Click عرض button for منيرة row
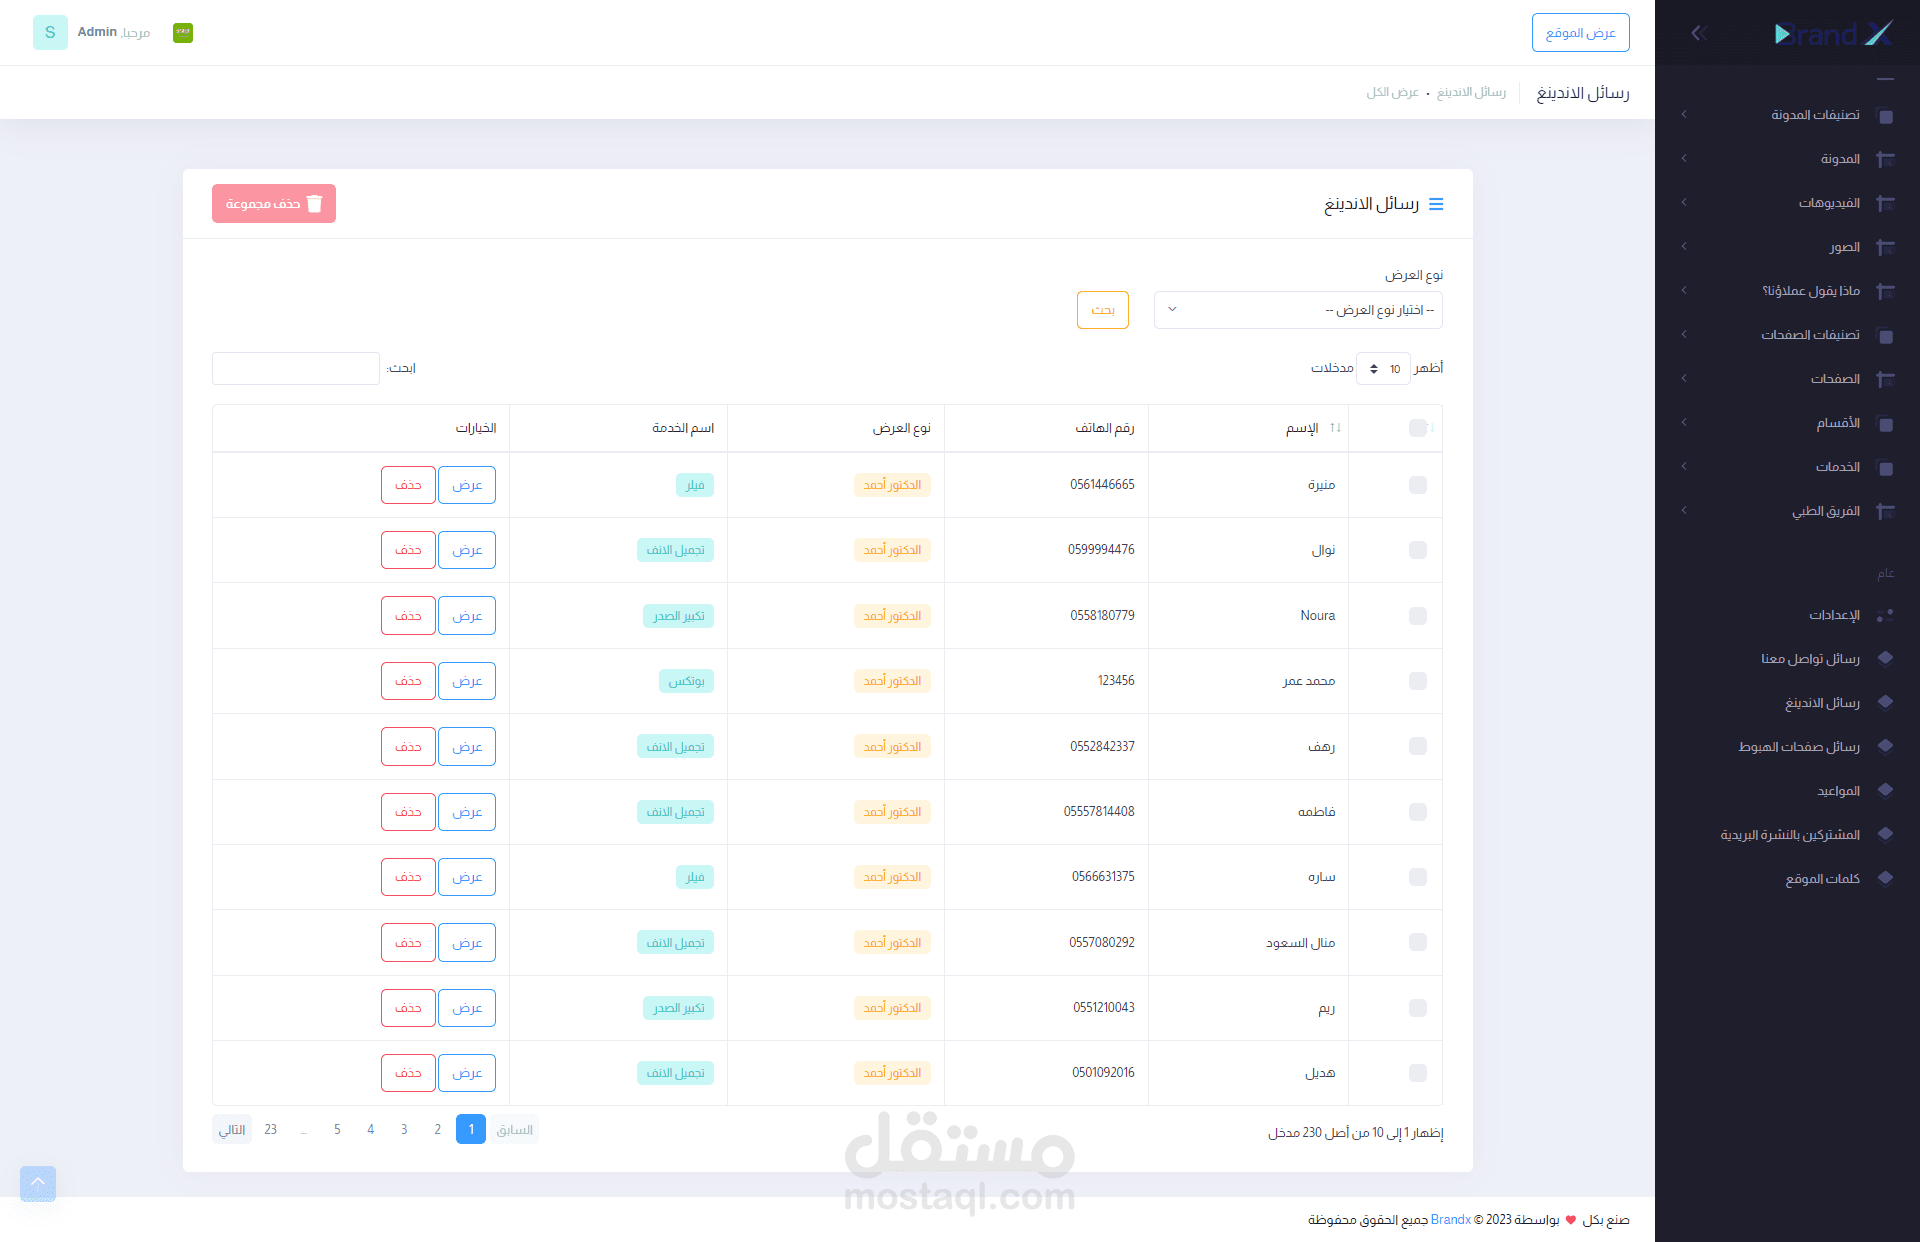The width and height of the screenshot is (1920, 1242). (467, 485)
